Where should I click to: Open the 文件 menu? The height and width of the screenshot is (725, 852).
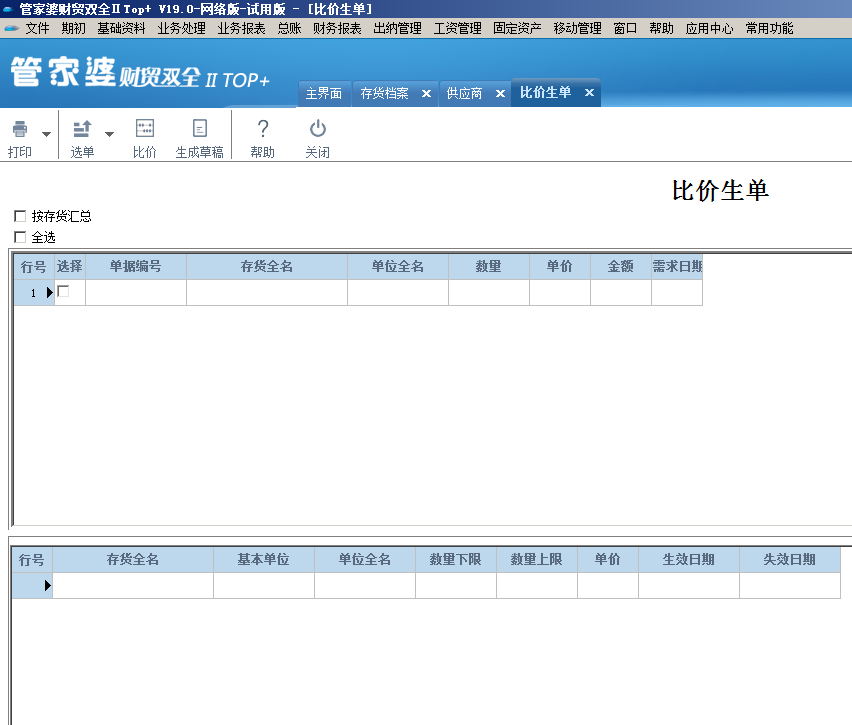(37, 28)
